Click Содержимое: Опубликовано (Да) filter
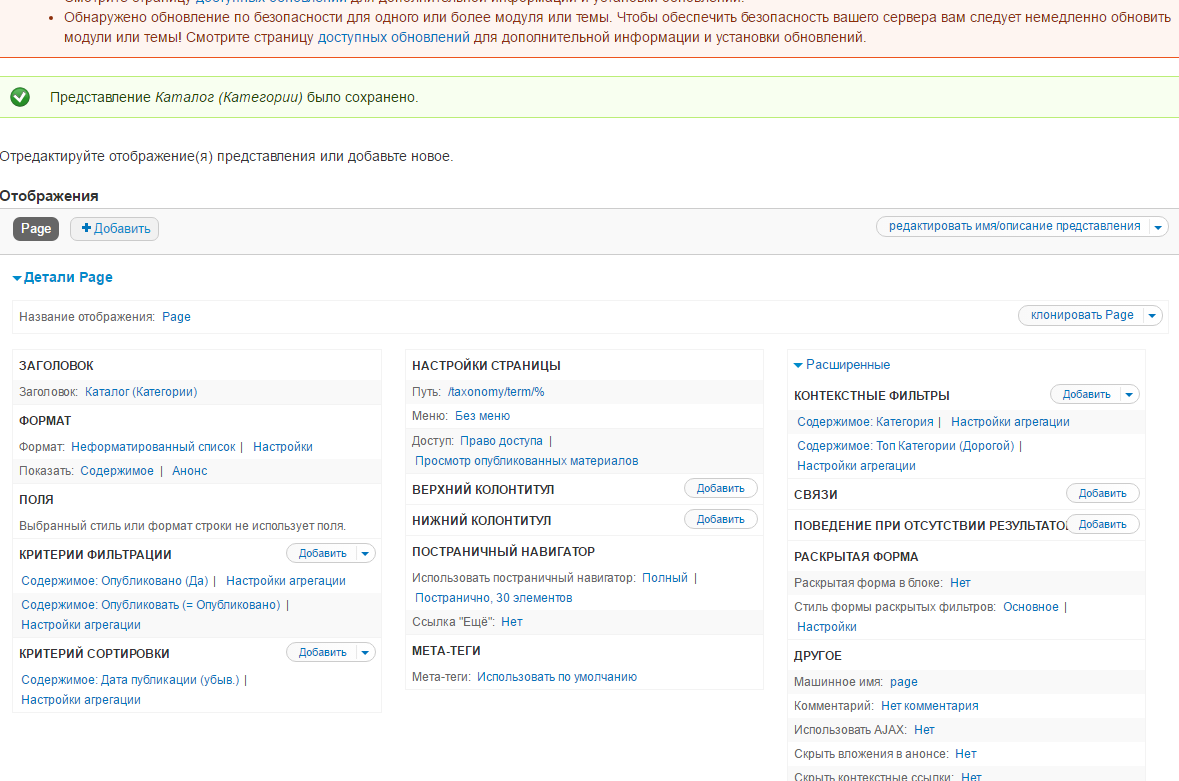The height and width of the screenshot is (781, 1179). pos(114,580)
